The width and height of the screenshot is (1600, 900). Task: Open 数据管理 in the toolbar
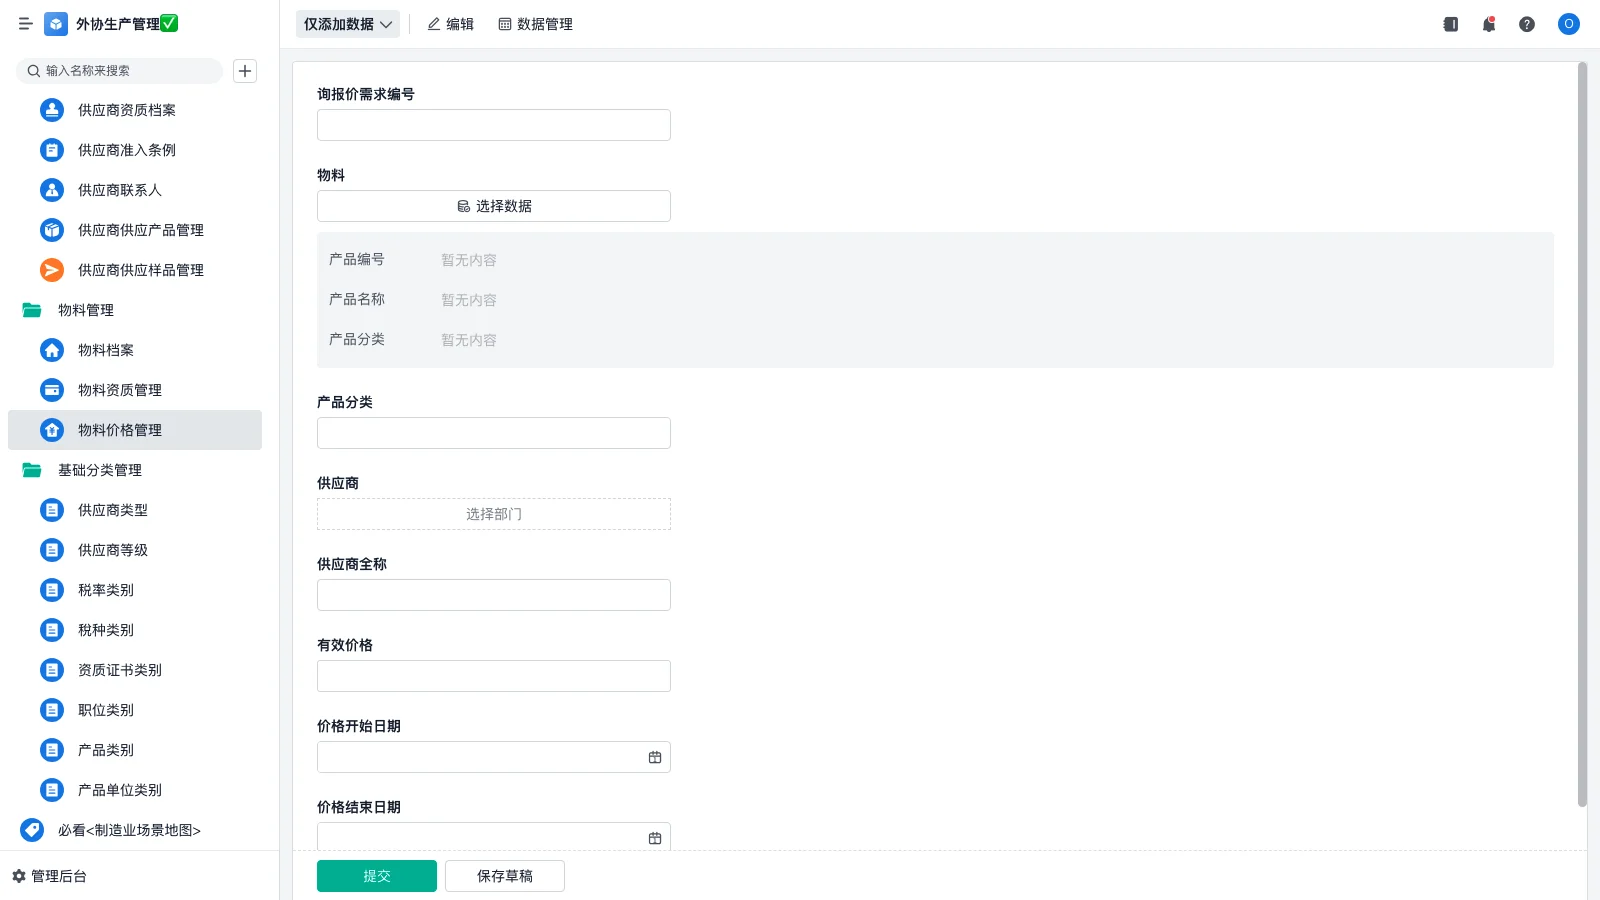point(536,24)
